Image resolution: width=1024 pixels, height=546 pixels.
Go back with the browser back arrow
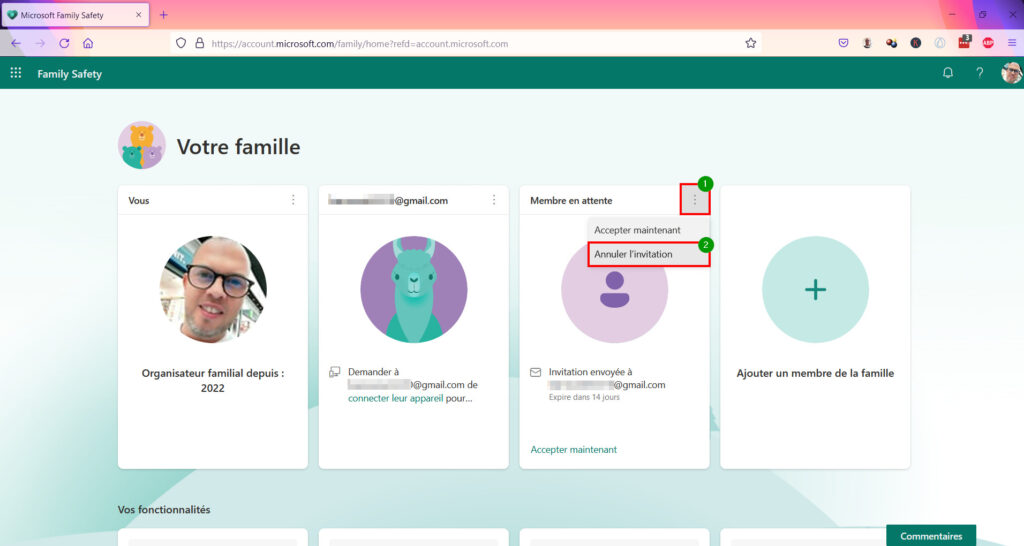pos(16,43)
